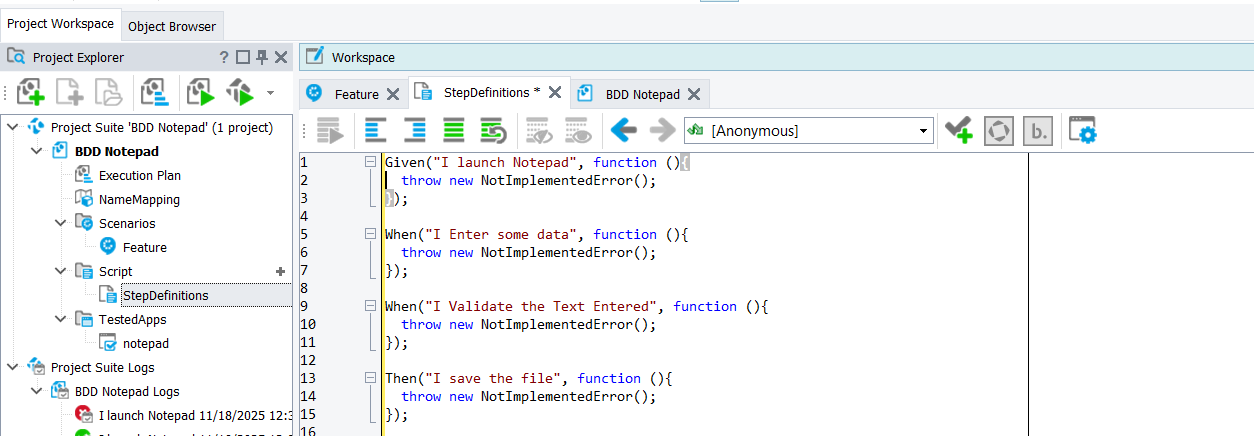Switch to the Object Browser tab
1254x436 pixels.
[x=172, y=26]
